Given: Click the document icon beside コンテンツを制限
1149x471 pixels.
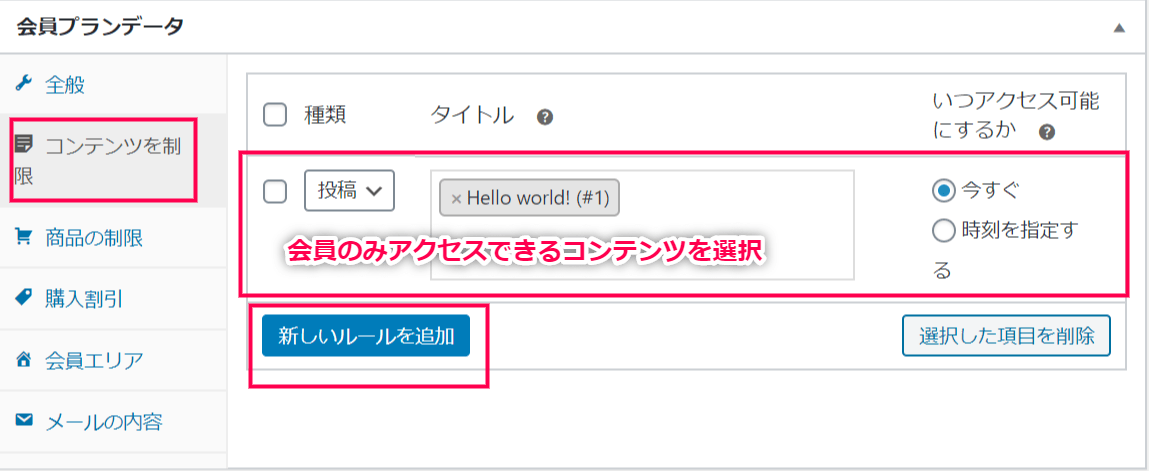Looking at the screenshot, I should 24,144.
